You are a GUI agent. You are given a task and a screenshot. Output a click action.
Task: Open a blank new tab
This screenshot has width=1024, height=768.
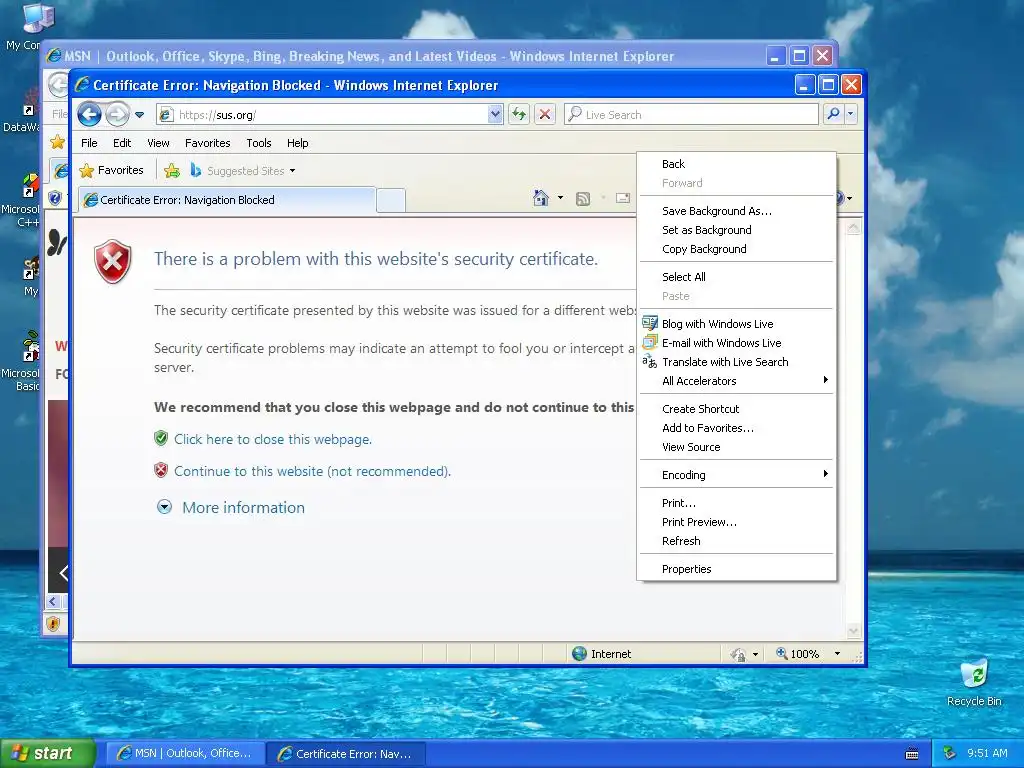coord(391,200)
